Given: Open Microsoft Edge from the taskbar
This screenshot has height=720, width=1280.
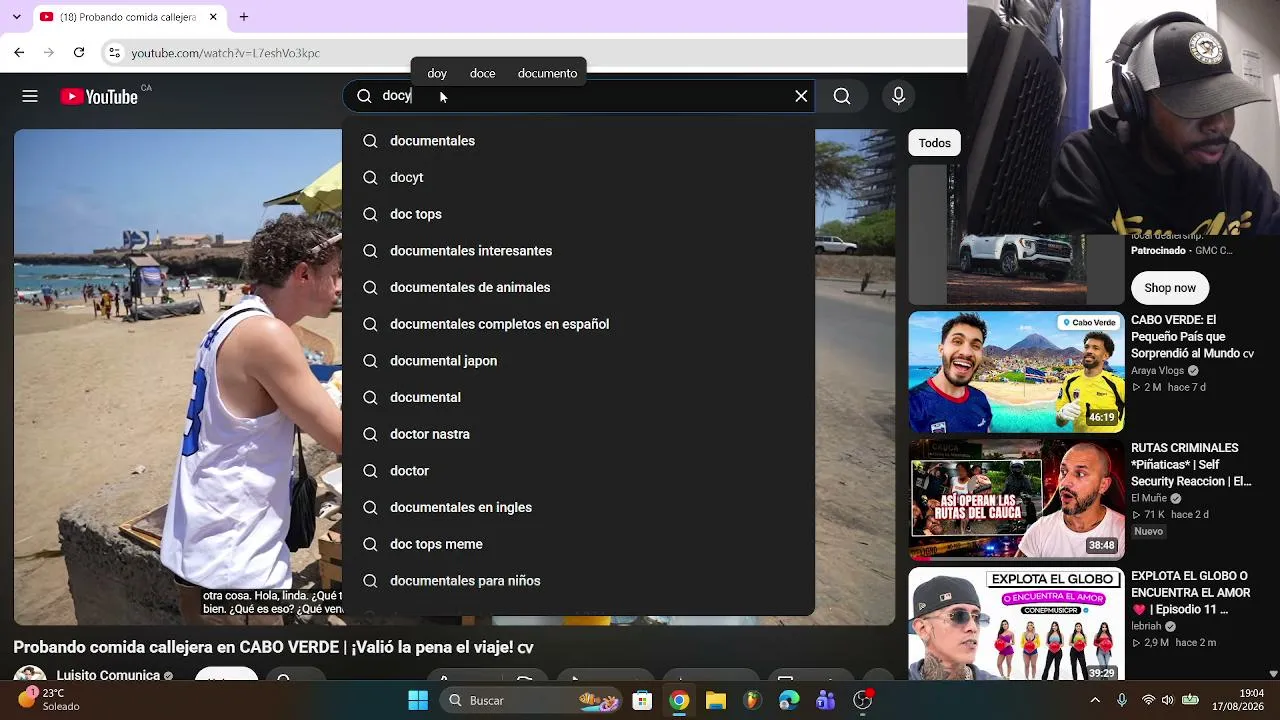Looking at the screenshot, I should click(789, 700).
